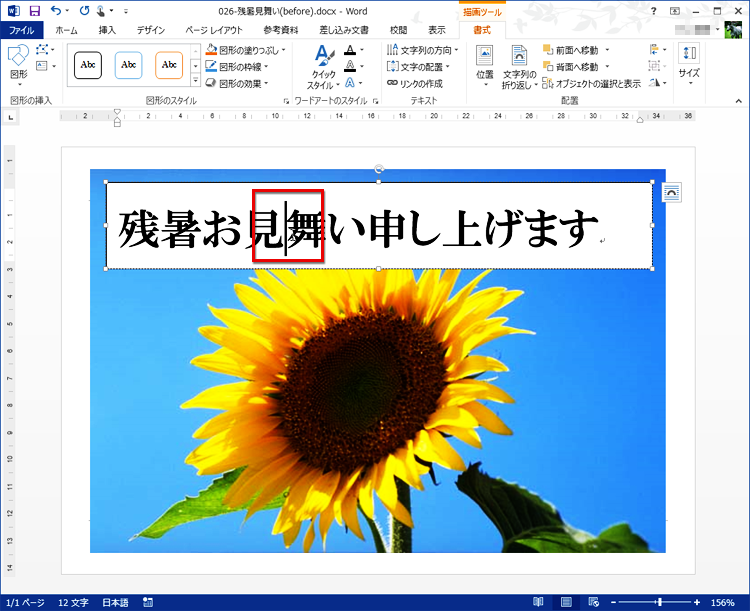The width and height of the screenshot is (750, 611).
Task: Click the draw text box icon
Action: (42, 66)
